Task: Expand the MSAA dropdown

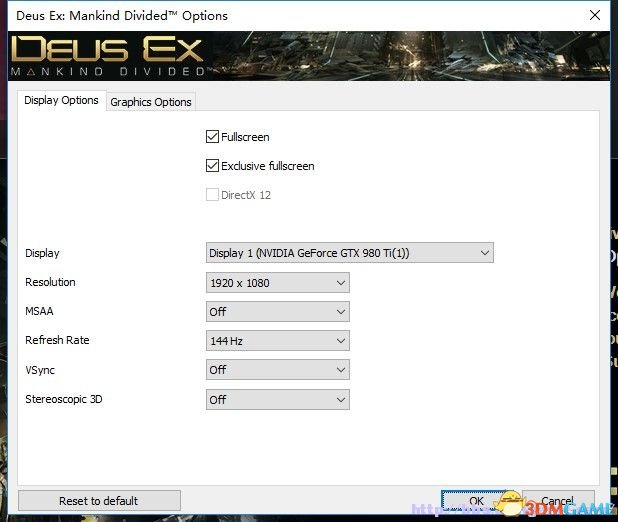Action: 277,311
